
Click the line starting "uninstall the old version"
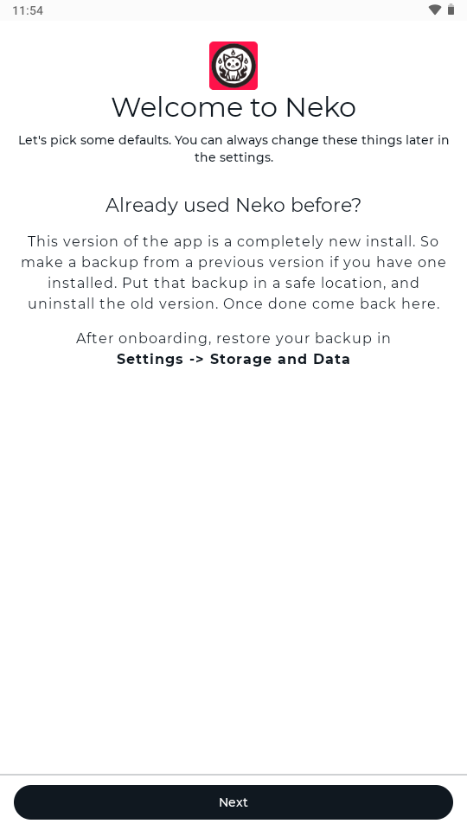tap(234, 304)
